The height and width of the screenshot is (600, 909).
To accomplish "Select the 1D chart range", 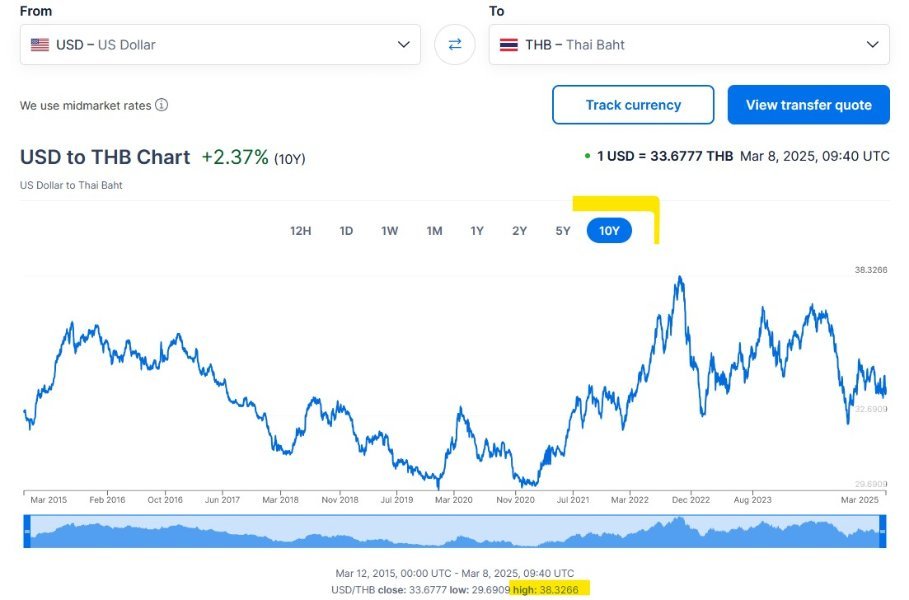I will (x=346, y=231).
